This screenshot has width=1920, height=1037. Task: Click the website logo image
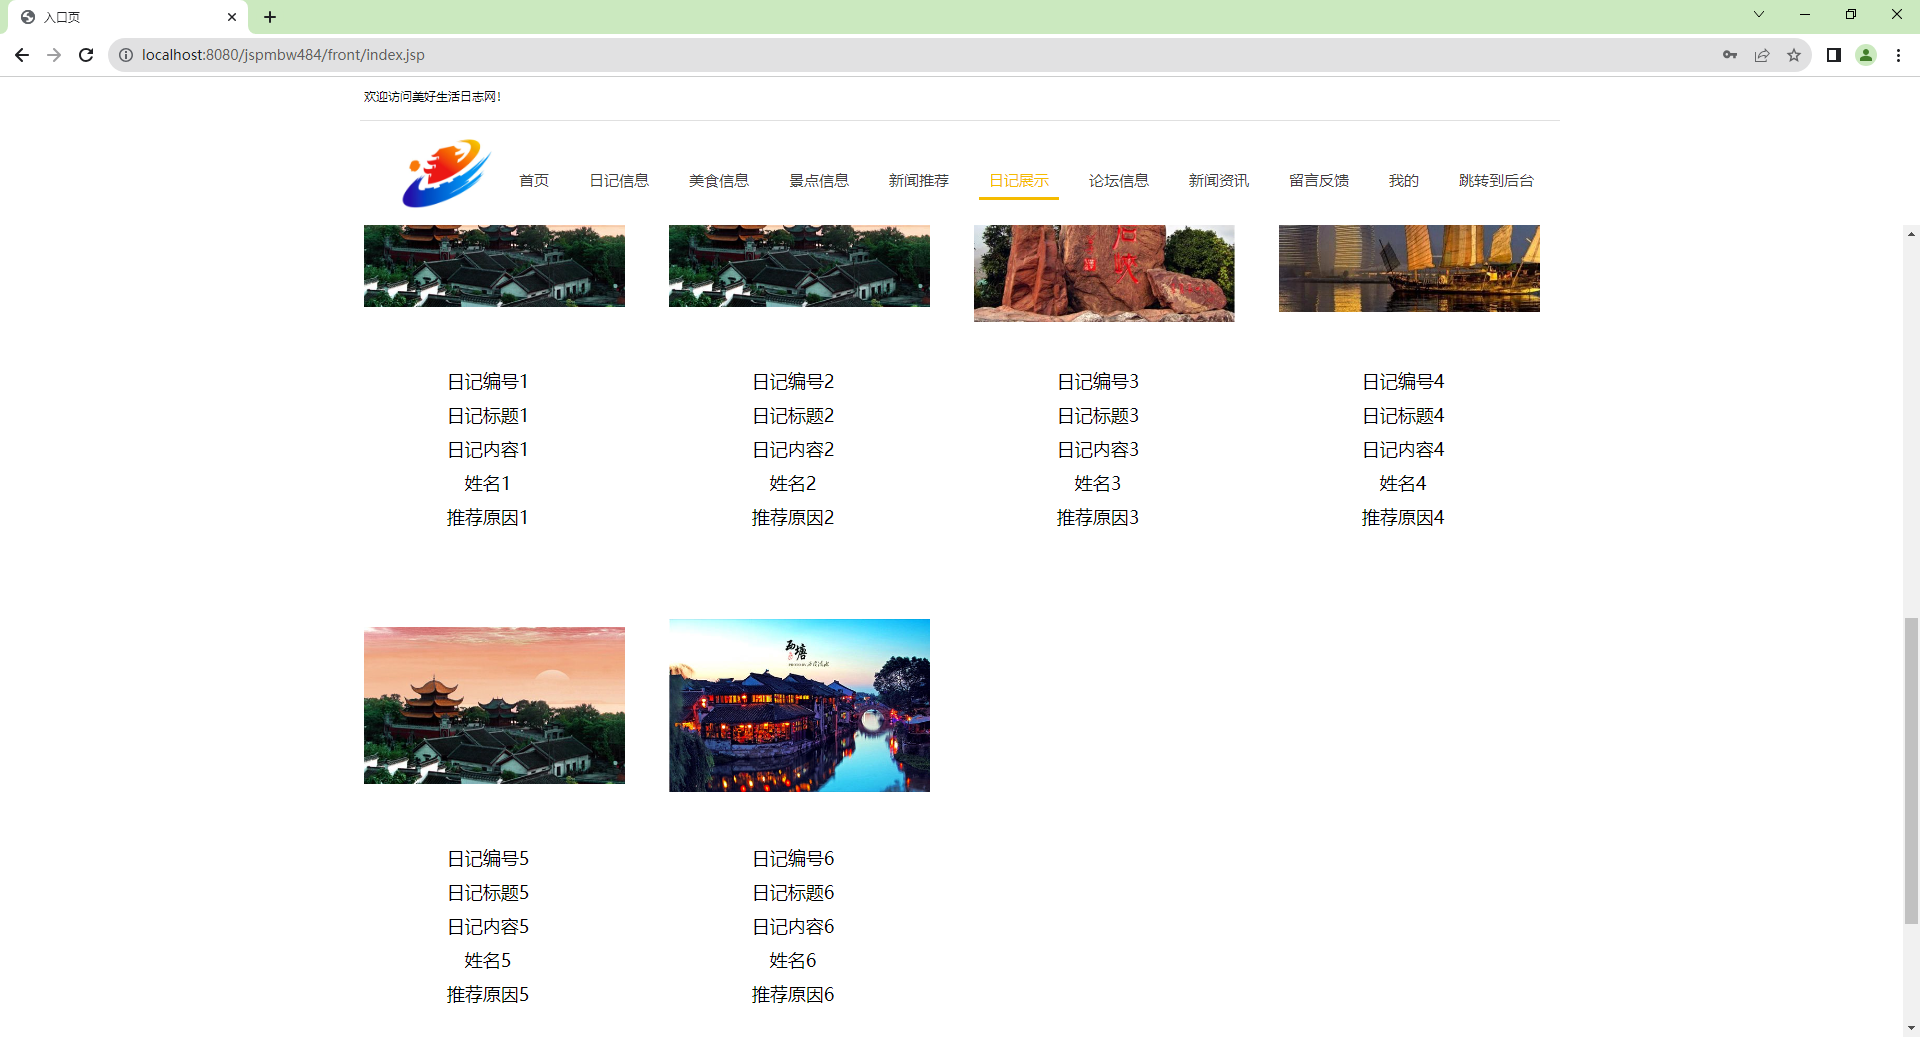tap(444, 173)
